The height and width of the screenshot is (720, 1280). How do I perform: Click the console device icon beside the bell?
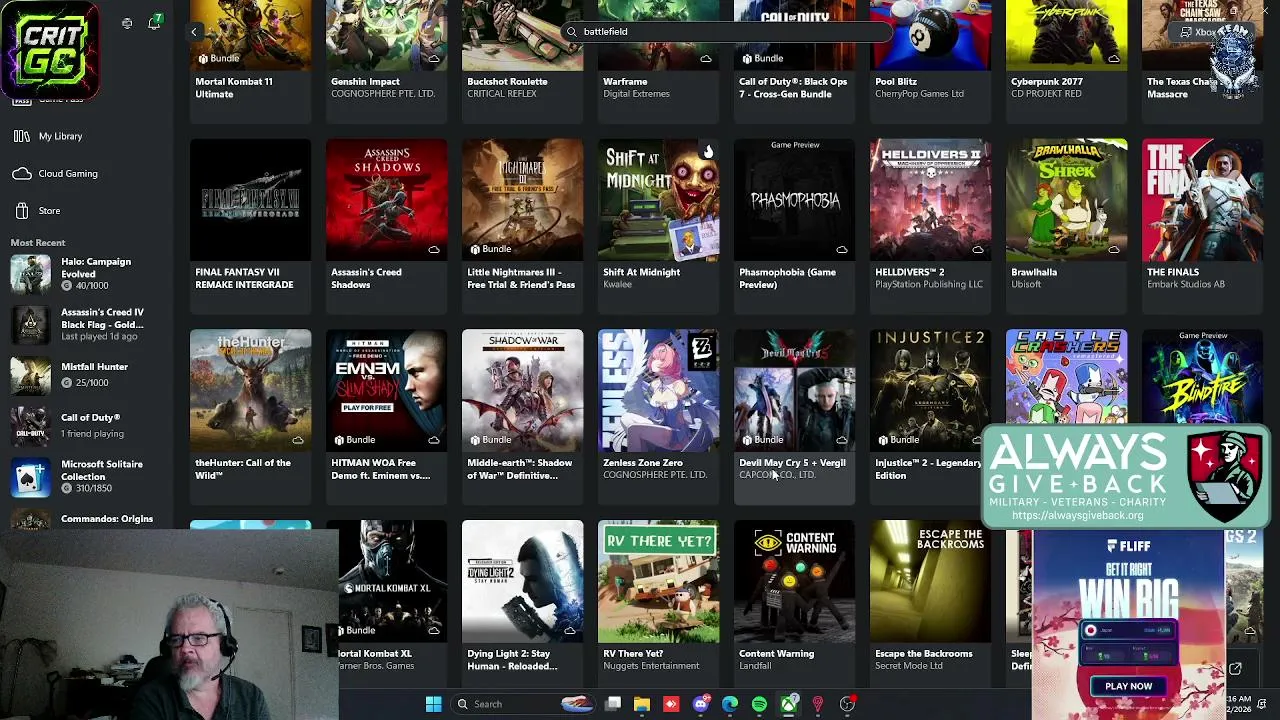[x=127, y=23]
